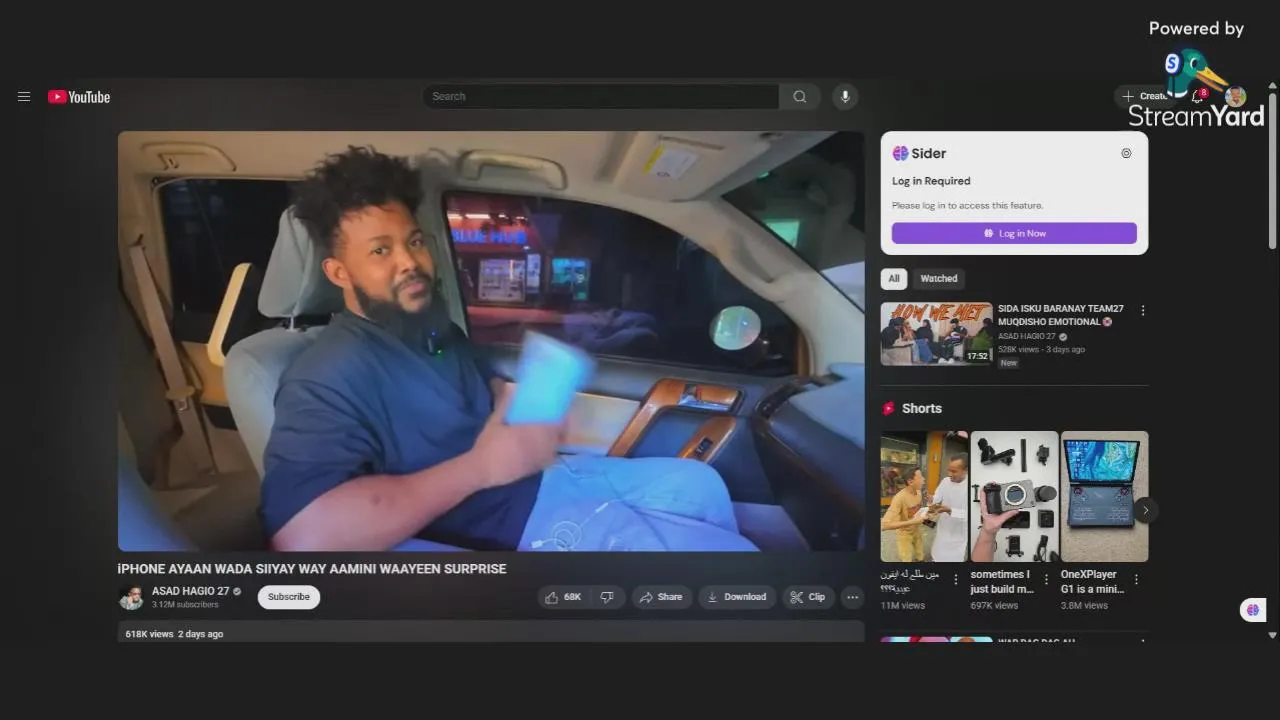Start voice search with microphone icon
This screenshot has height=720, width=1280.
[845, 96]
